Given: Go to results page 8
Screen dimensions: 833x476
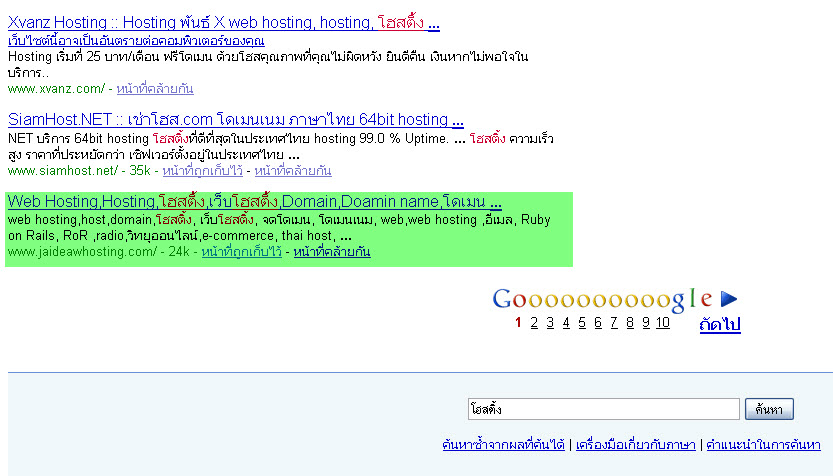Looking at the screenshot, I should (x=630, y=322).
